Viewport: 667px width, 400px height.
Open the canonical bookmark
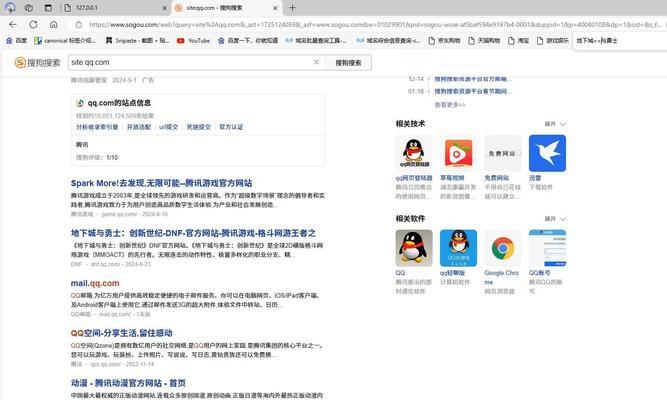pos(65,40)
